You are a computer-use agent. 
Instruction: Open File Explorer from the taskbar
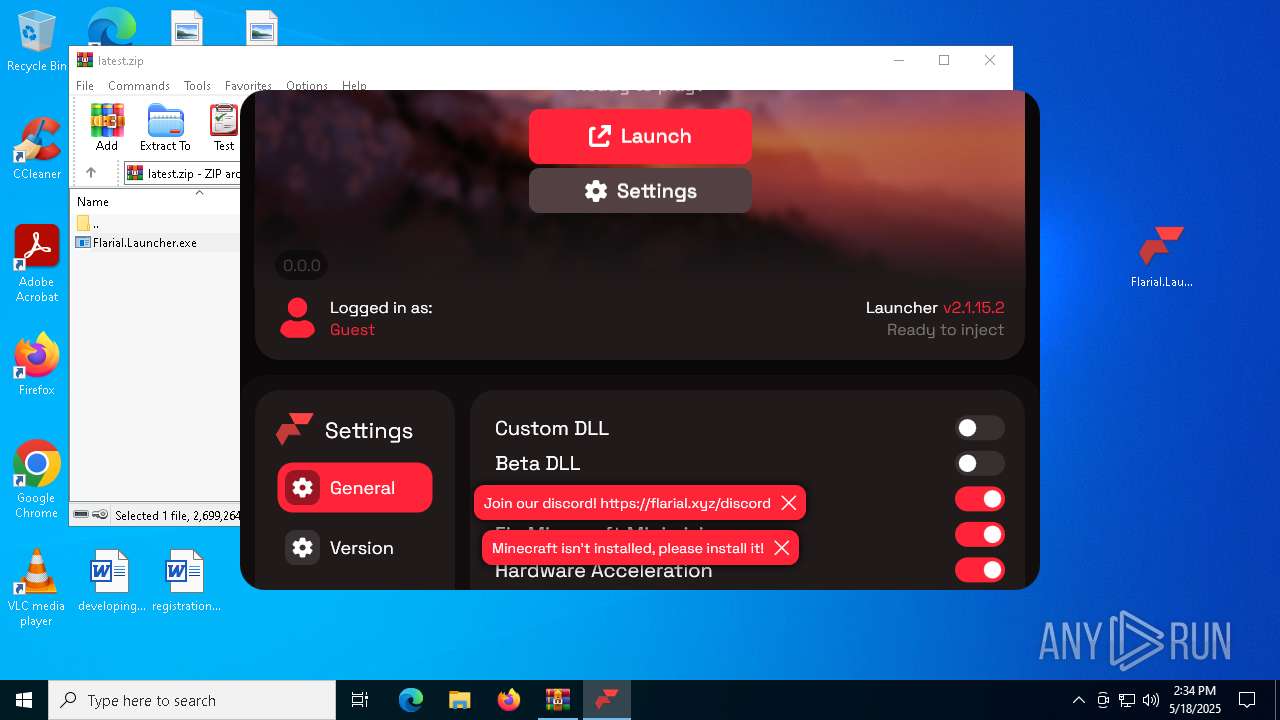click(x=460, y=700)
